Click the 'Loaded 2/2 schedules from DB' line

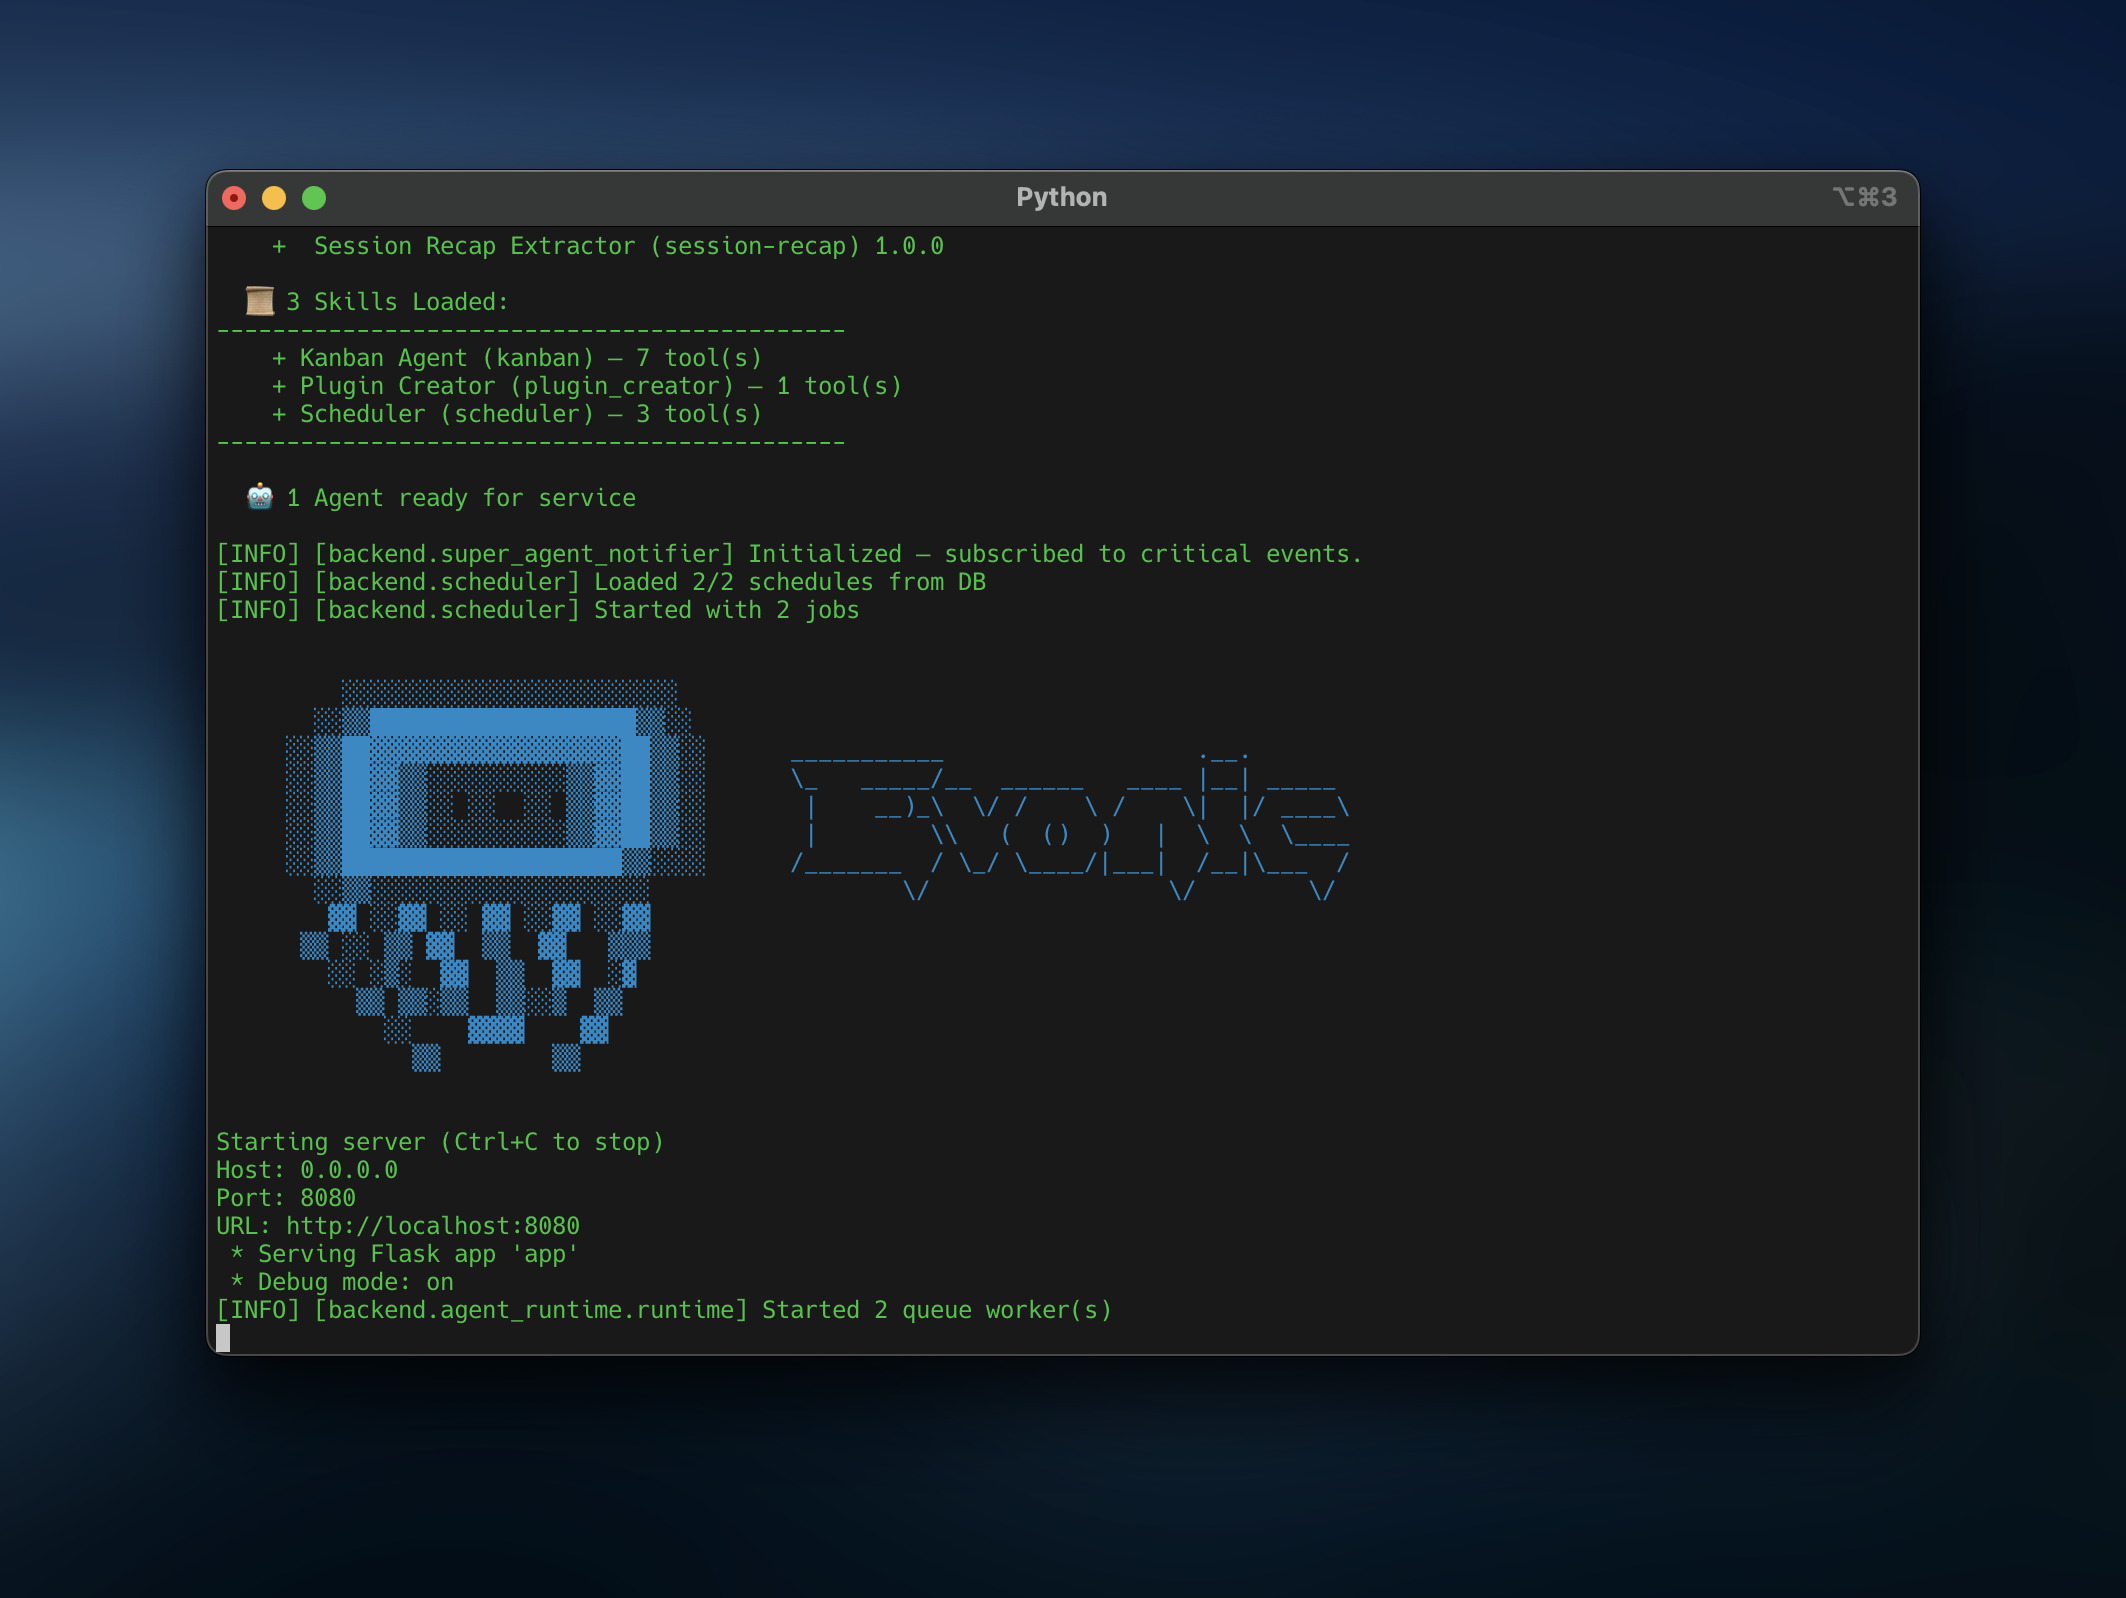(601, 582)
